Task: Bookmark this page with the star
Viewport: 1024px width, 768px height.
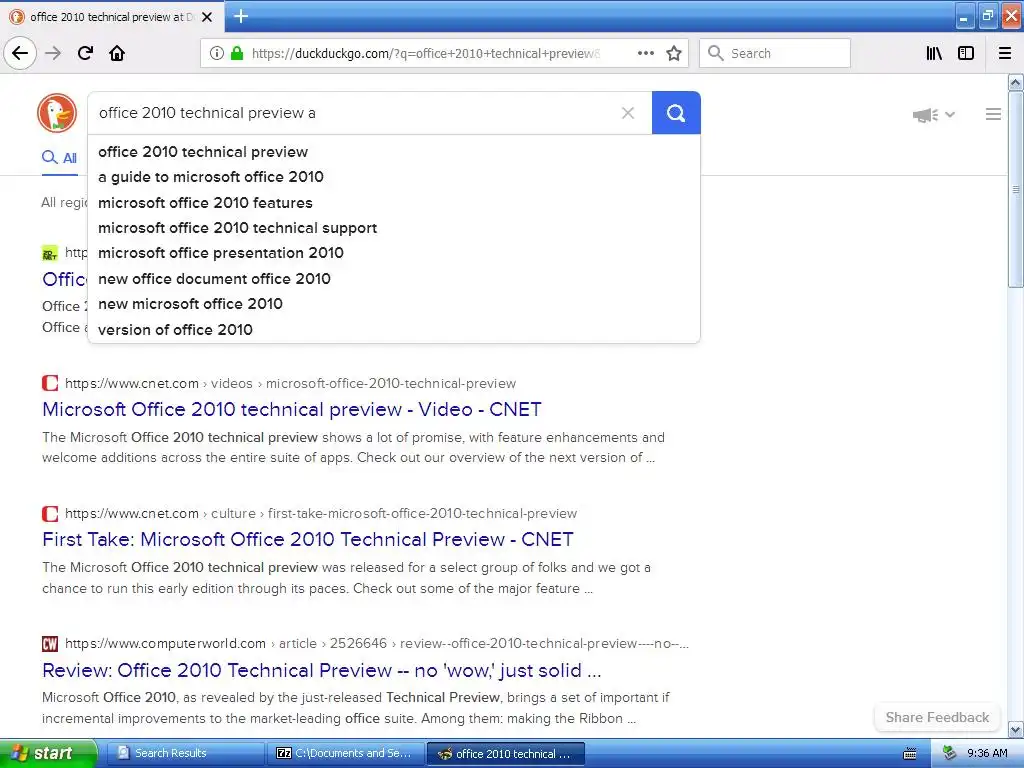Action: coord(674,53)
